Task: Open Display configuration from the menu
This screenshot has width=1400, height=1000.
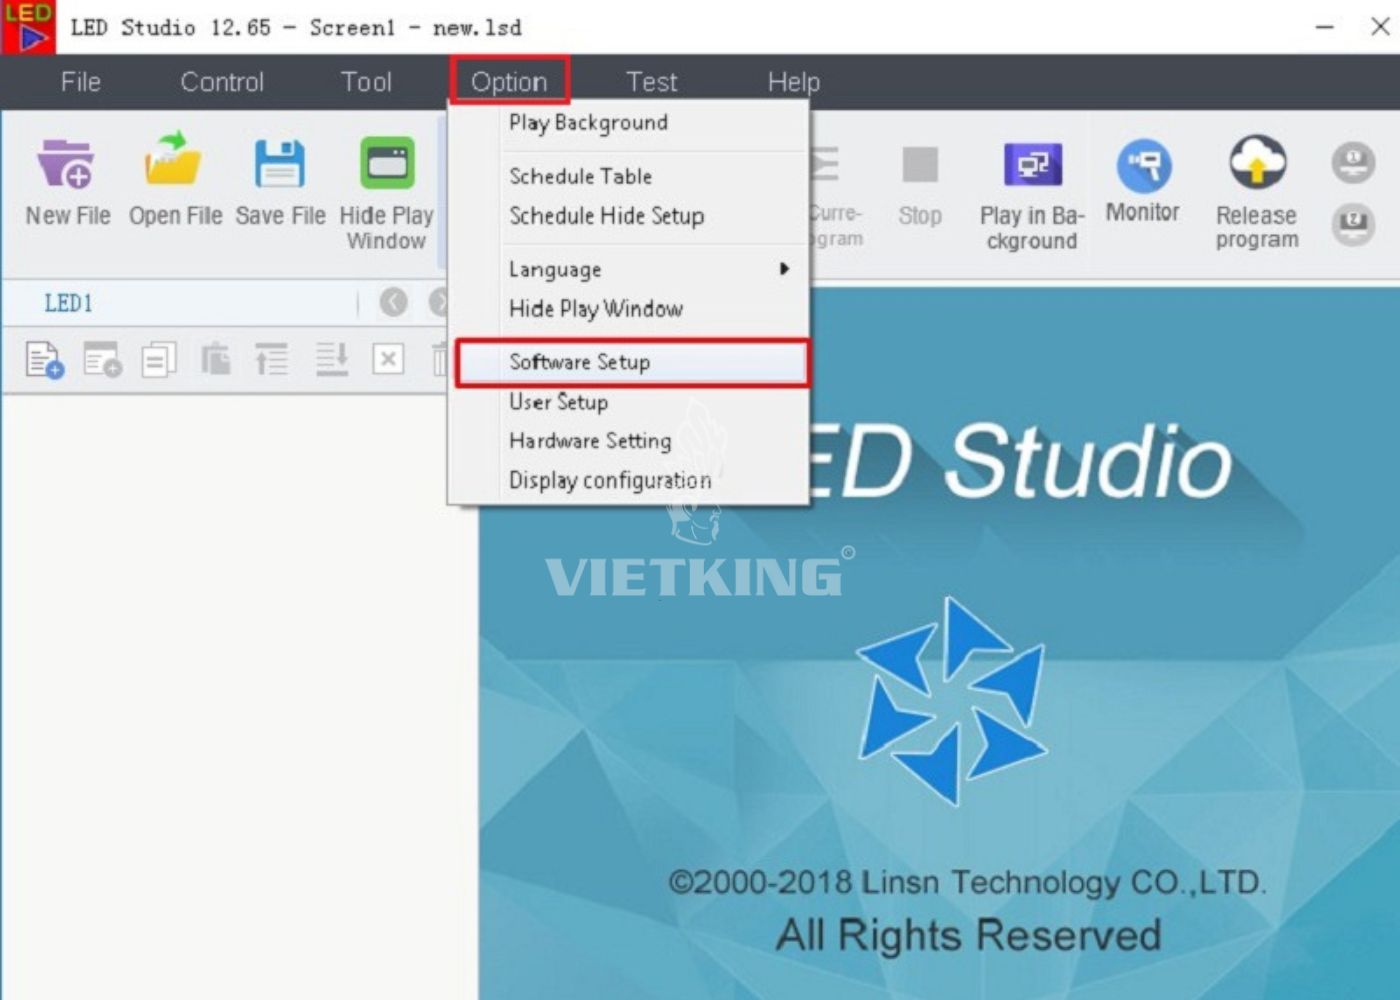Action: coord(610,481)
